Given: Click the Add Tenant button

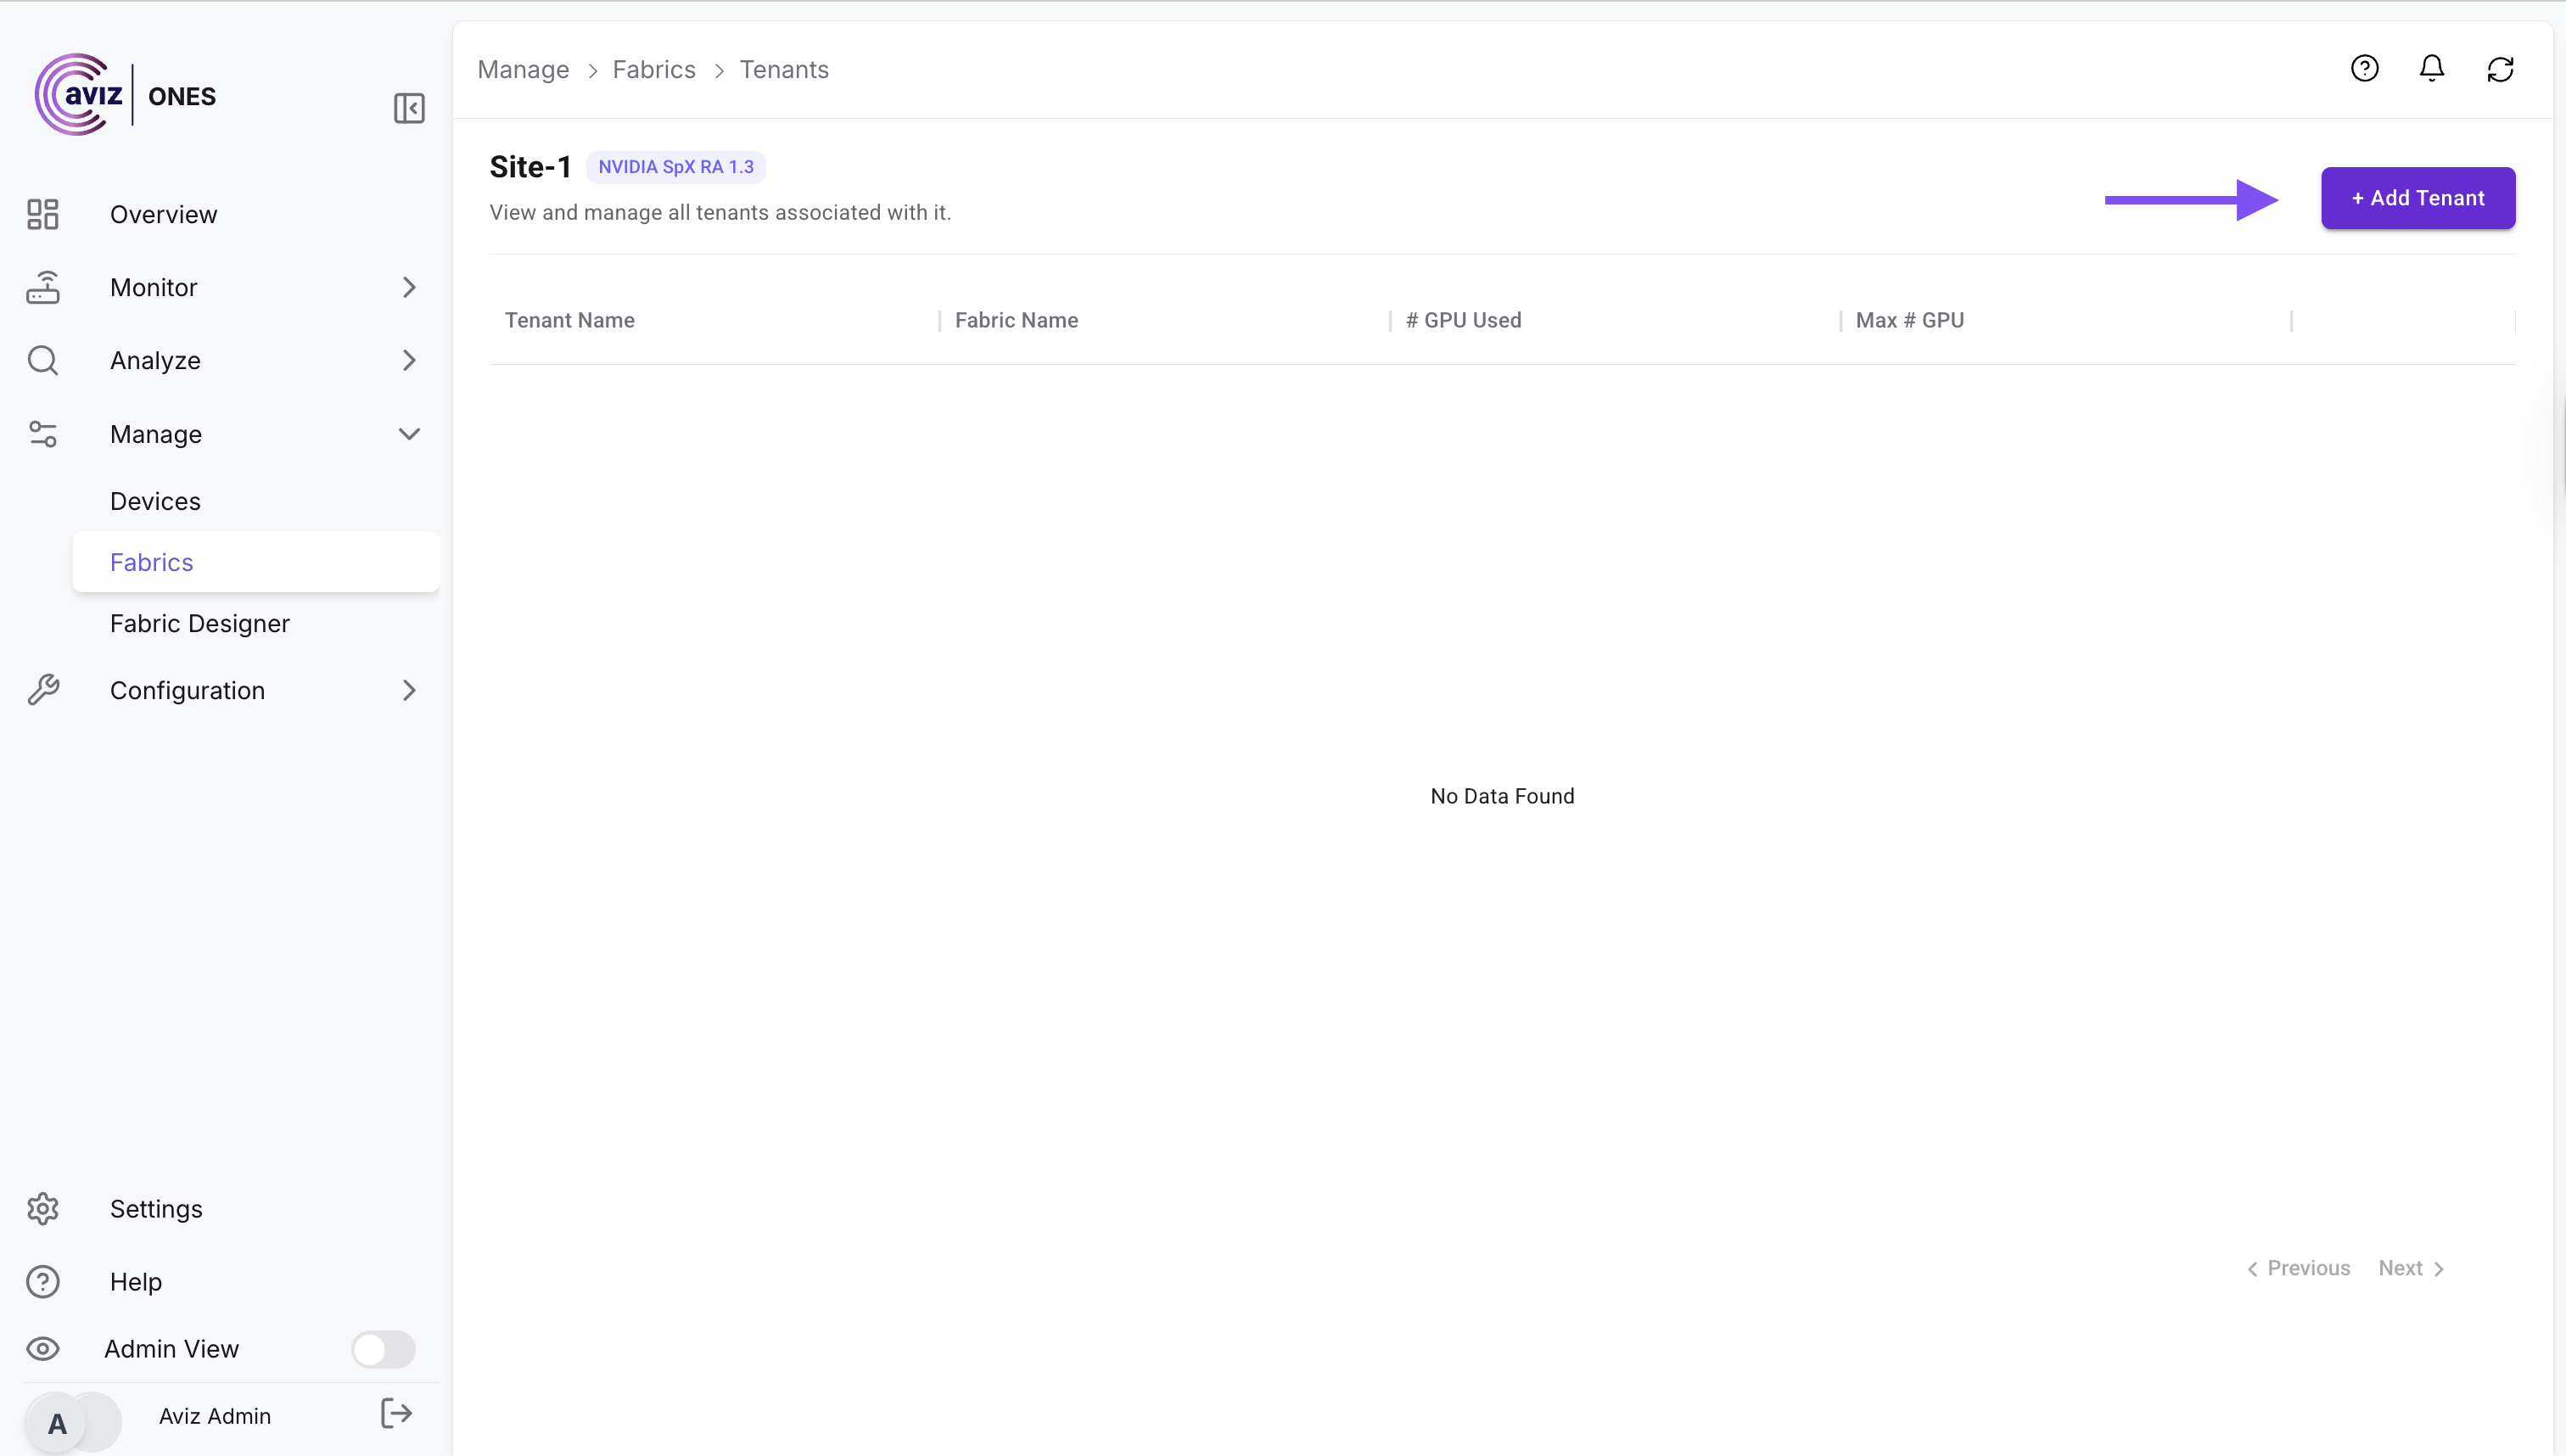Looking at the screenshot, I should pos(2417,198).
